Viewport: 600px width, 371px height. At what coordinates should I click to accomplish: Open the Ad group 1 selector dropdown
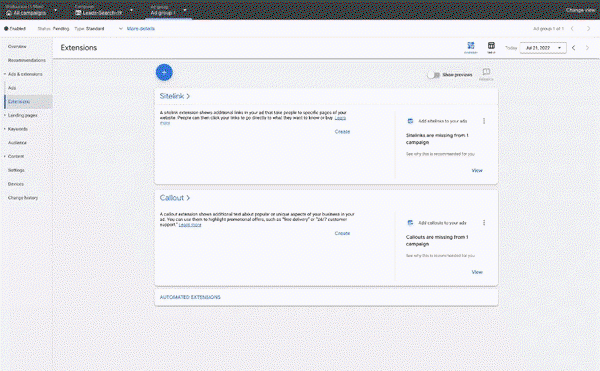[x=168, y=11]
